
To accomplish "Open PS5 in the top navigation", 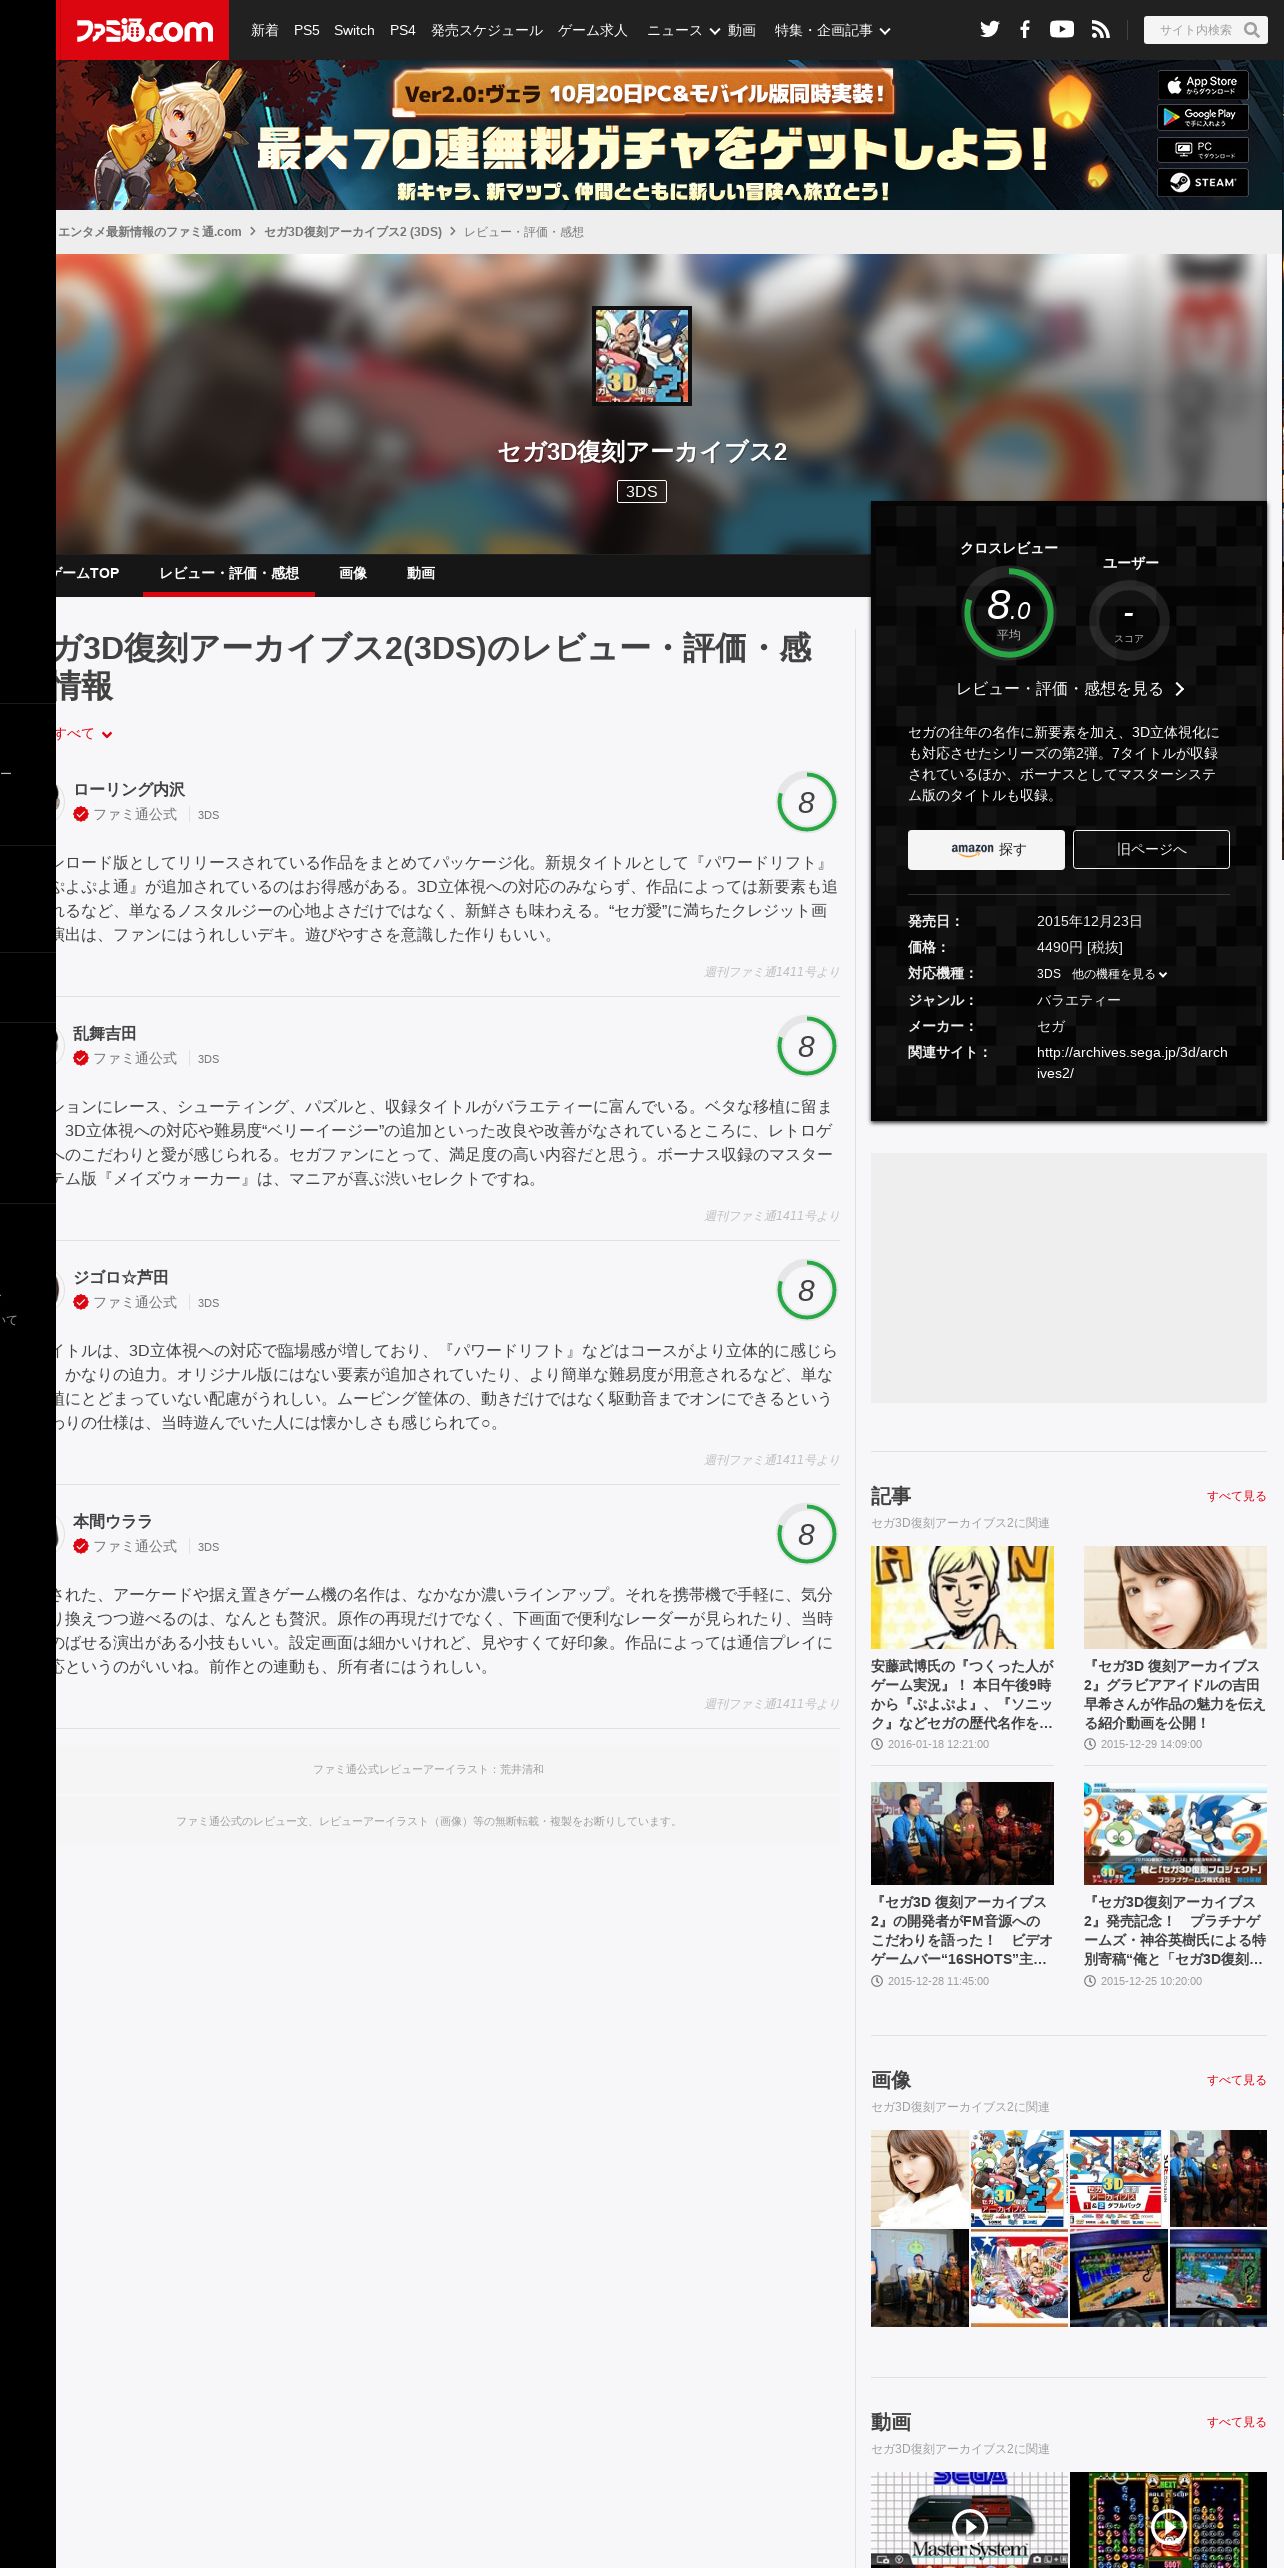I will point(307,30).
